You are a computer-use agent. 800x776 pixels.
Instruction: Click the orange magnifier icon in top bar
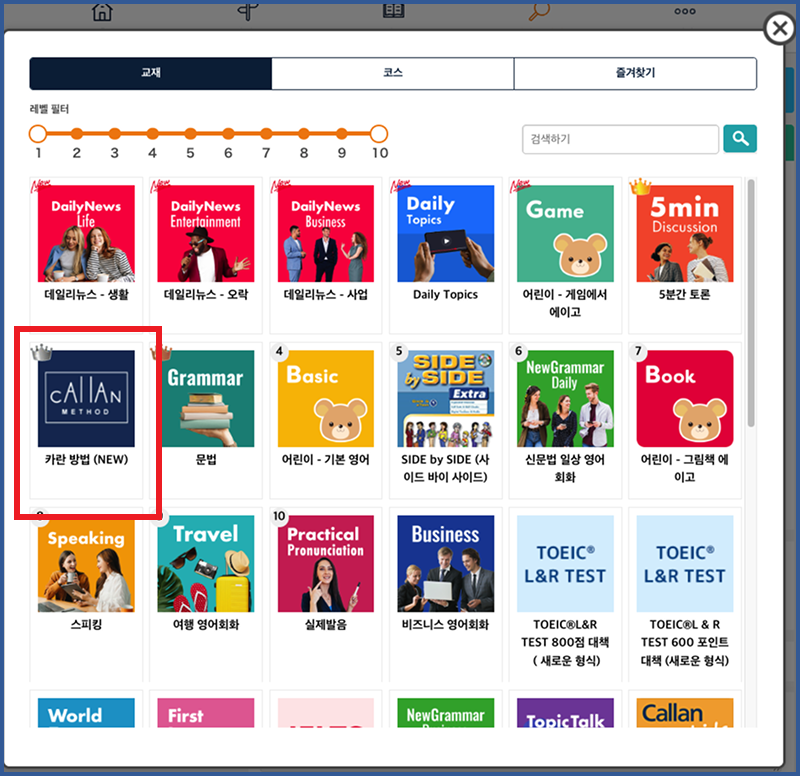click(539, 11)
